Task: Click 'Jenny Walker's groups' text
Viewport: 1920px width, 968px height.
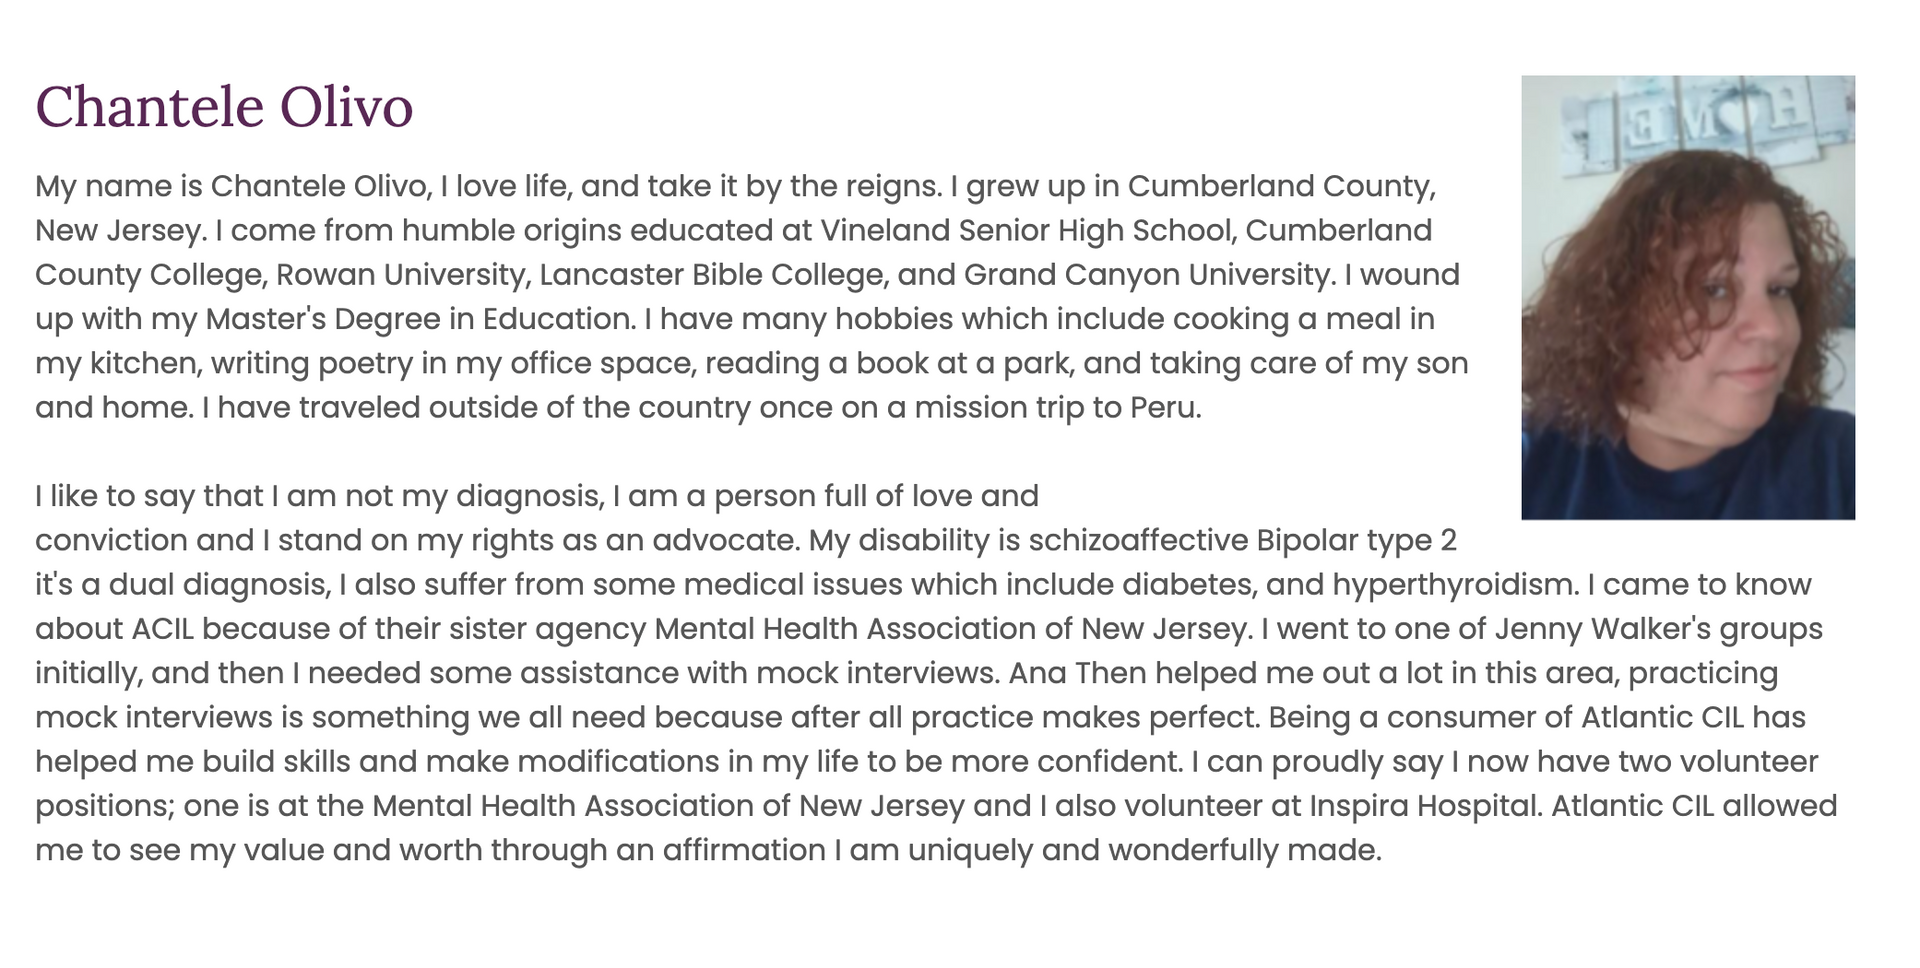Action: (x=1659, y=629)
